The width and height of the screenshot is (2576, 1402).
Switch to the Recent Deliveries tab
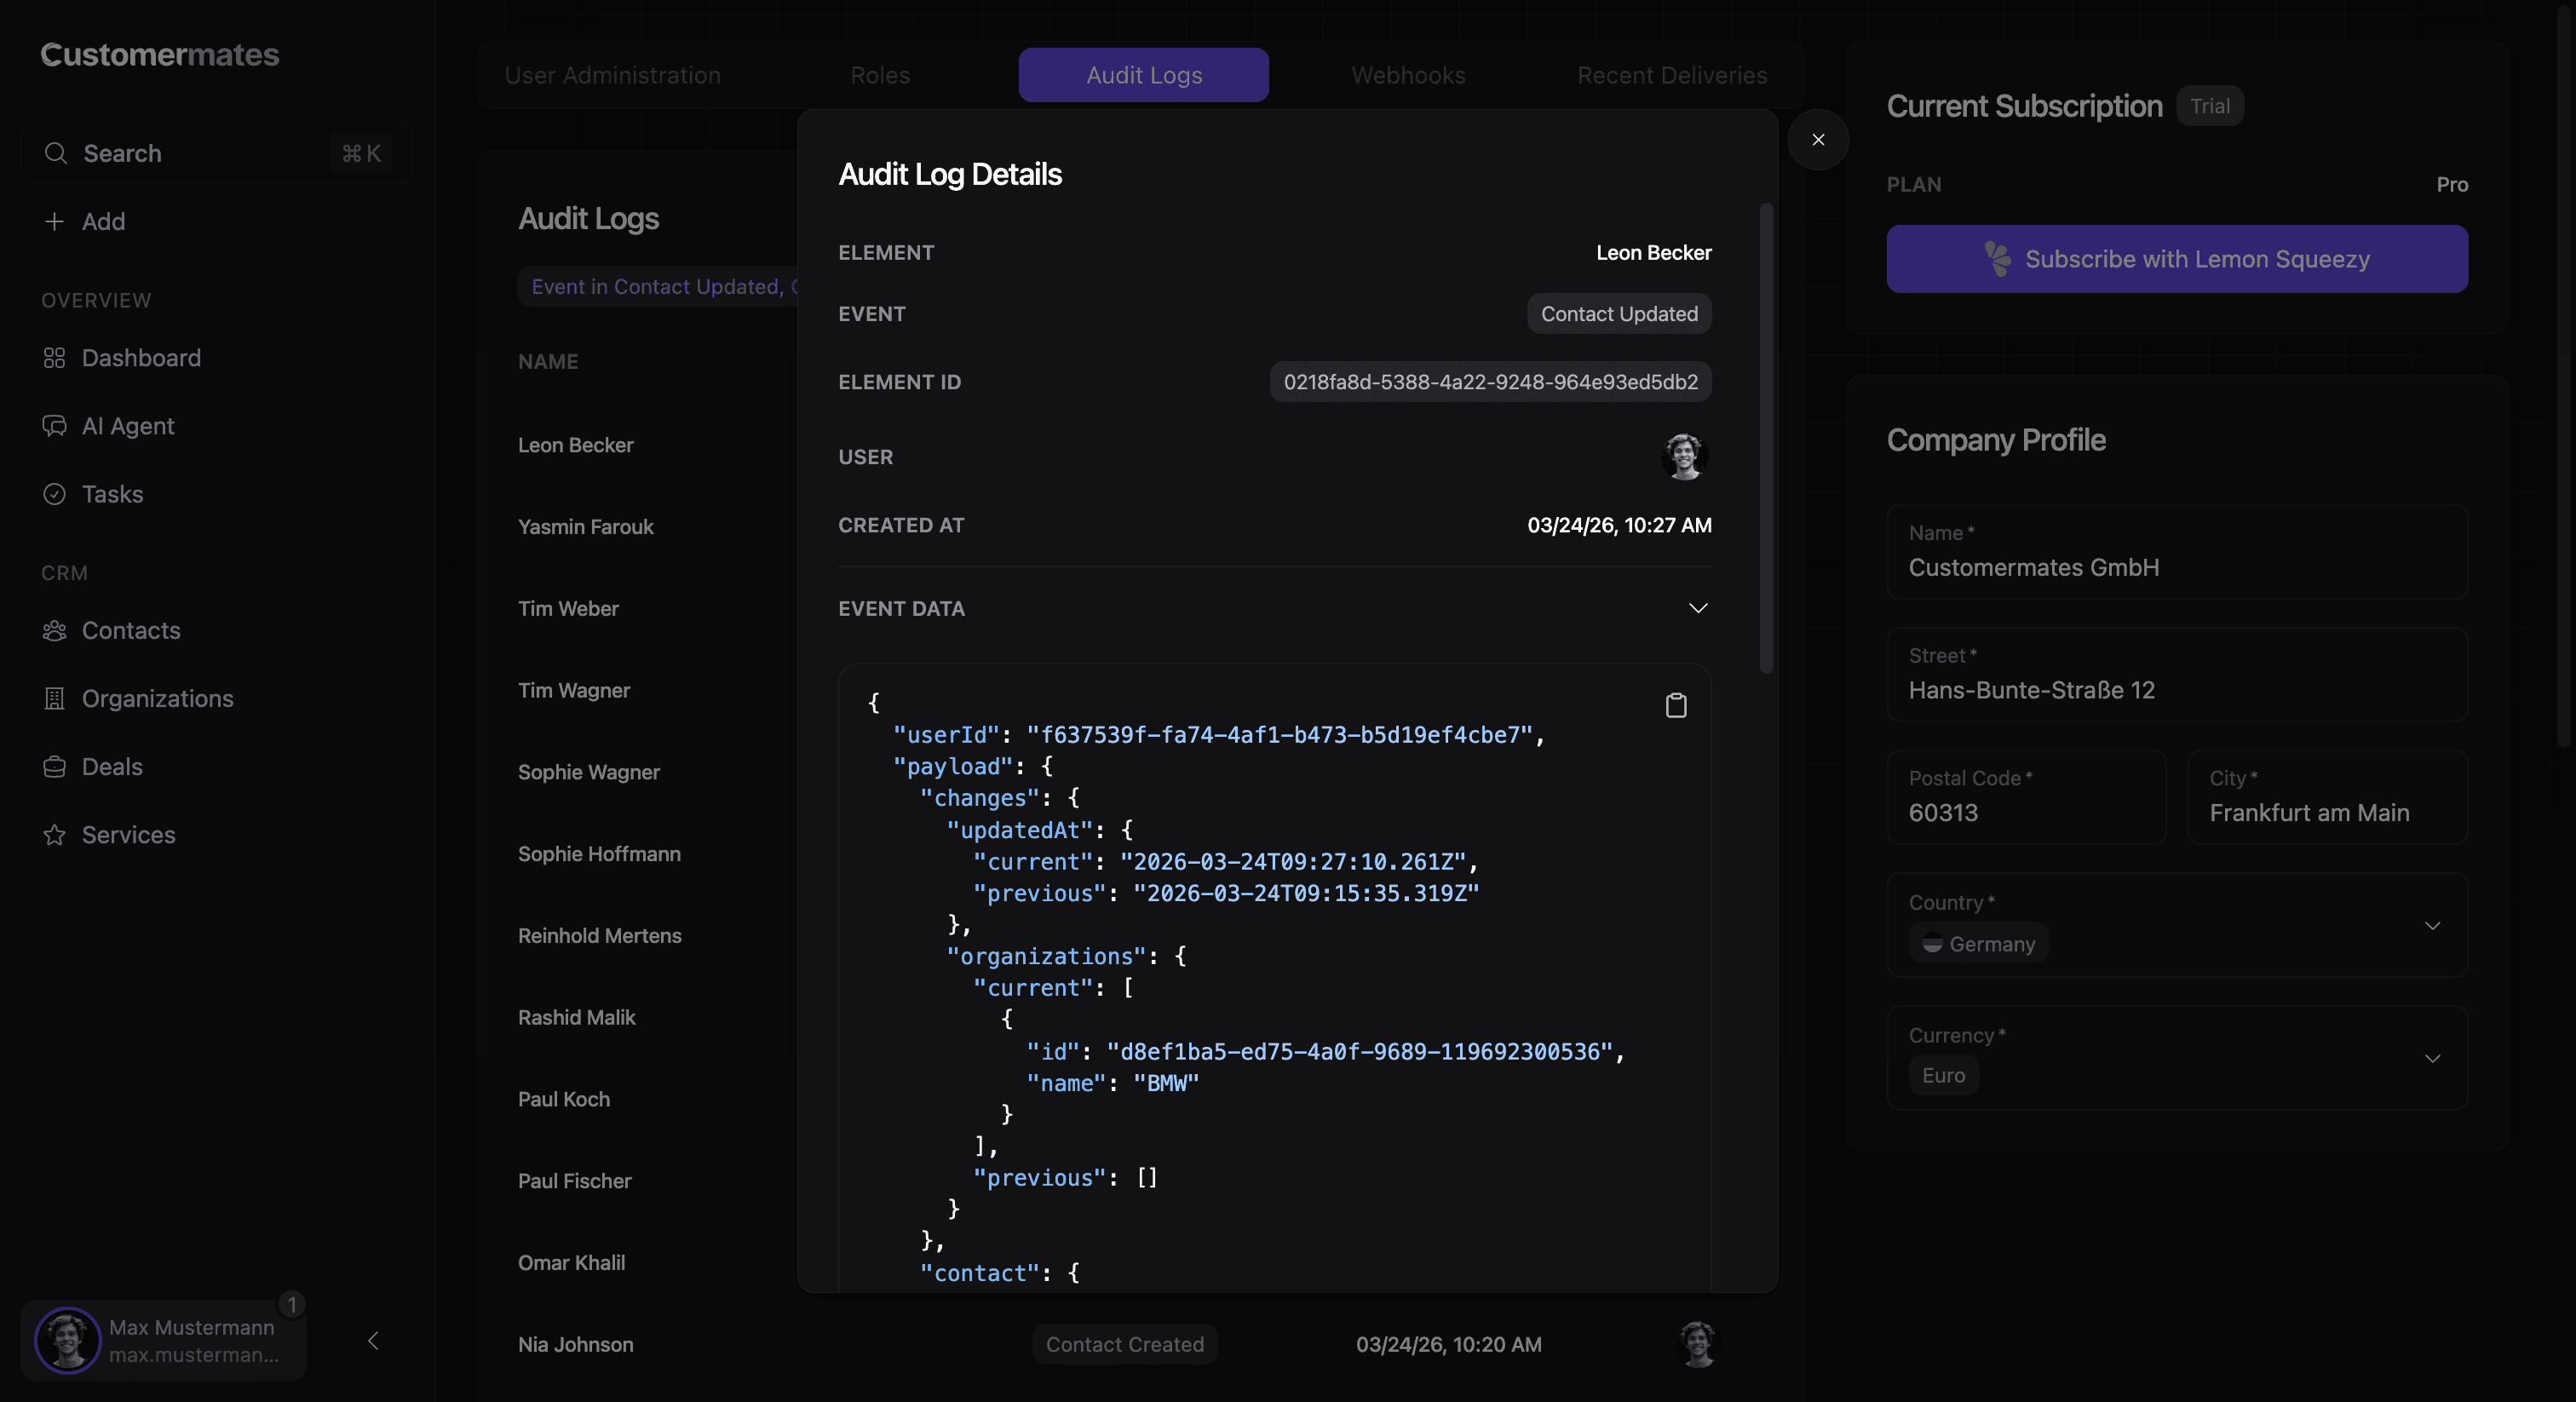tap(1671, 75)
